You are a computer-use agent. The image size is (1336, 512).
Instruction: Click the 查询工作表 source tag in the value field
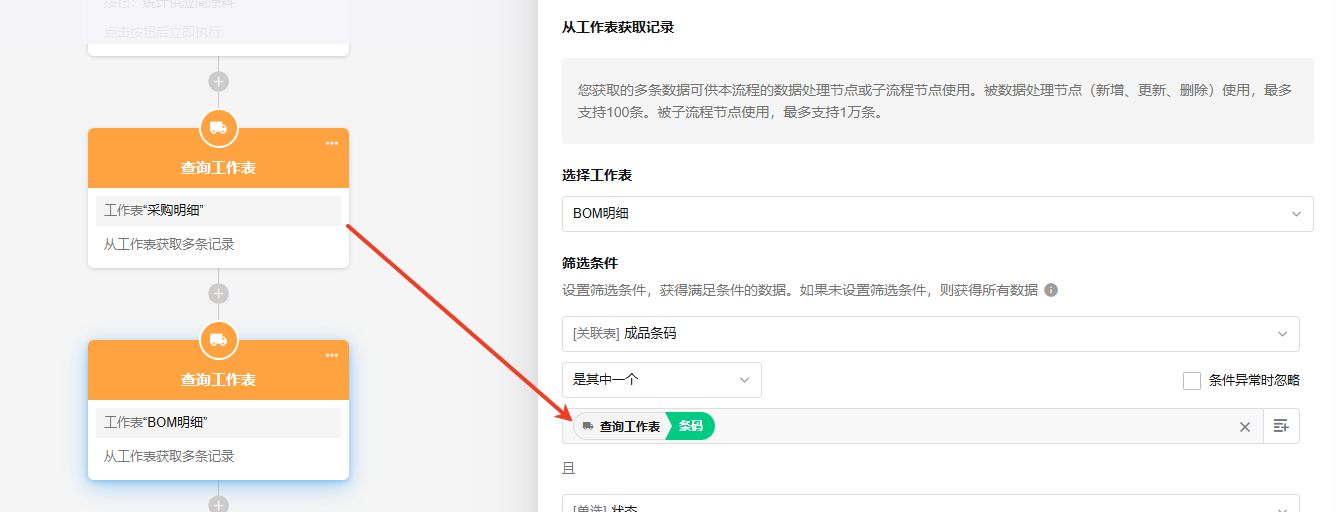tap(620, 426)
